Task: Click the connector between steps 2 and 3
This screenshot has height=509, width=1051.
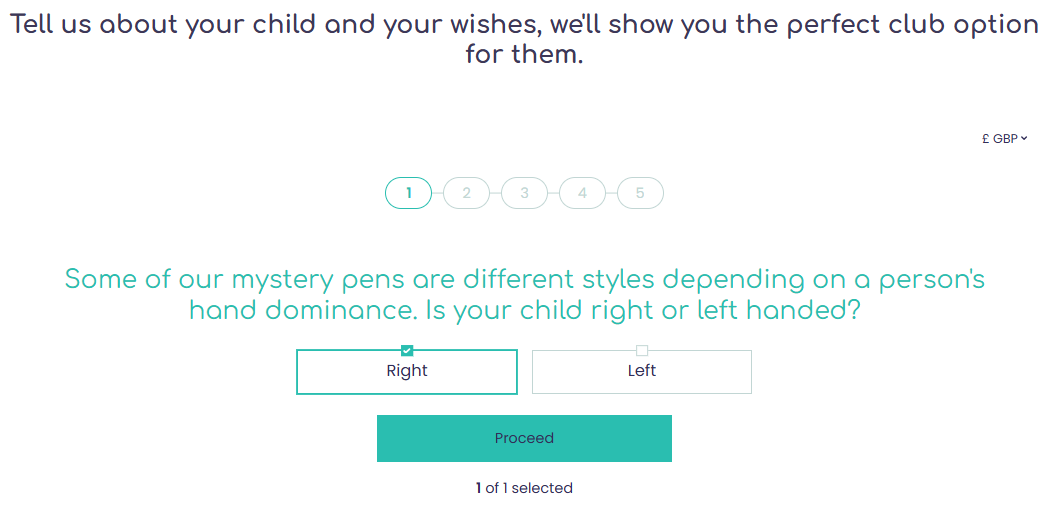Action: (495, 193)
